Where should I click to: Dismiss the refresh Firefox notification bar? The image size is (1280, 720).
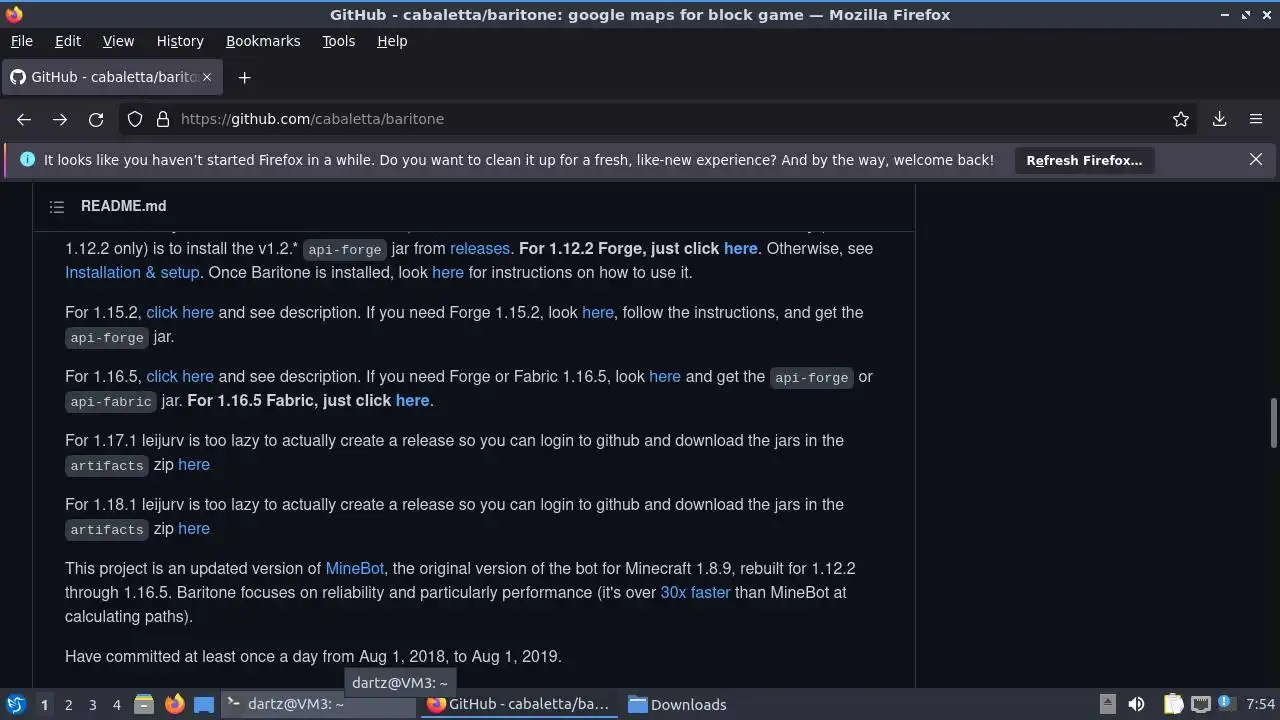[1256, 159]
